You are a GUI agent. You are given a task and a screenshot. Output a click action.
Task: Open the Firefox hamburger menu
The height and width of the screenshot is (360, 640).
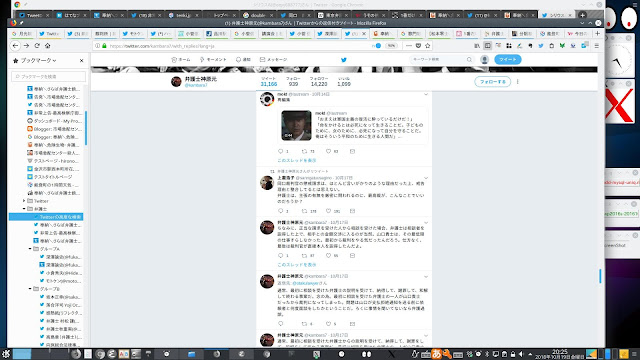pos(597,46)
